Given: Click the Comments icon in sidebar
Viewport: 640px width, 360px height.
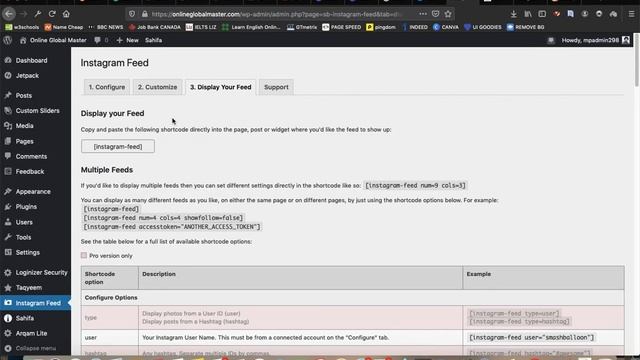Looking at the screenshot, I should [8, 156].
